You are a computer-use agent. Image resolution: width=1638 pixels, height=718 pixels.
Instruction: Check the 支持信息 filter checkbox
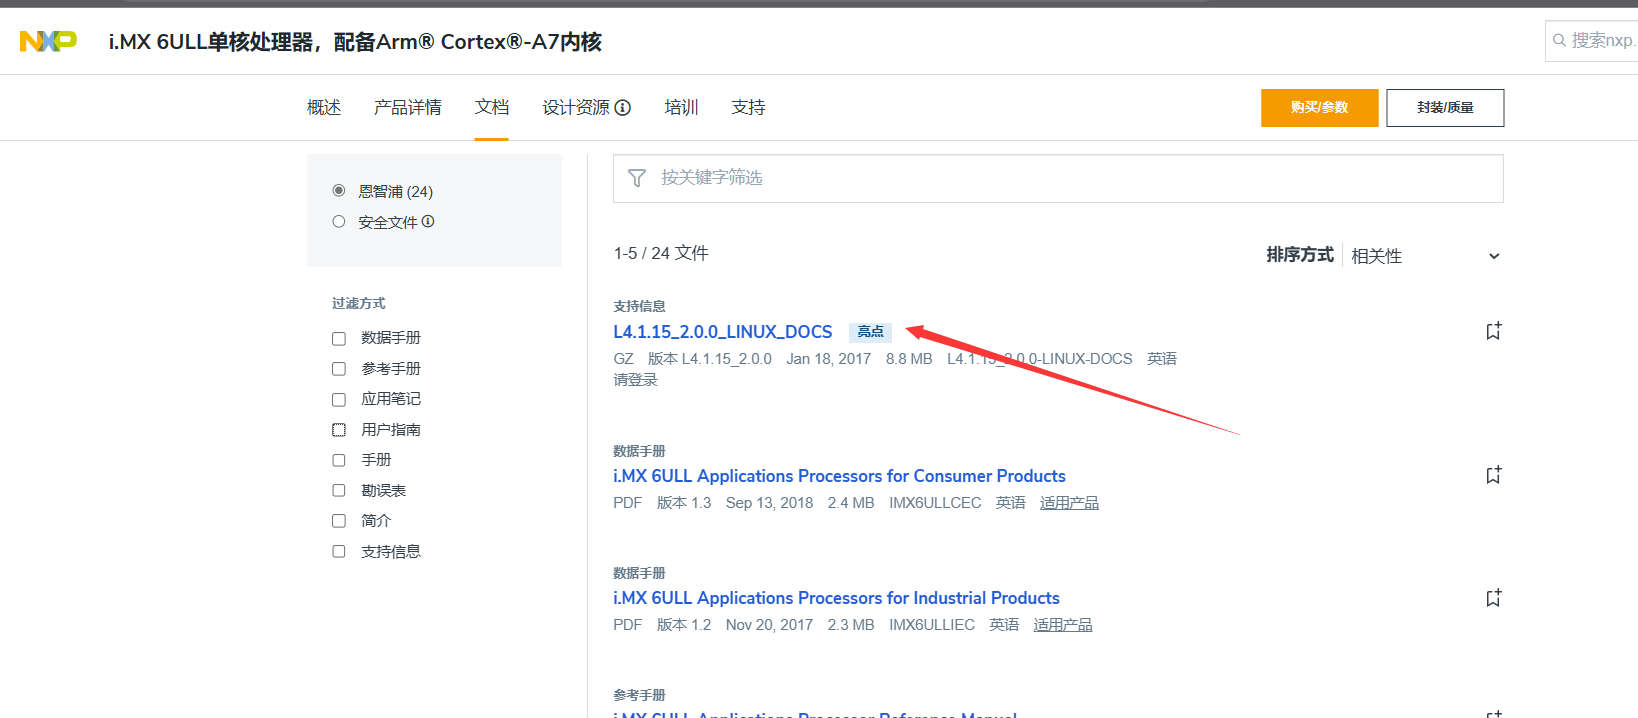coord(339,552)
